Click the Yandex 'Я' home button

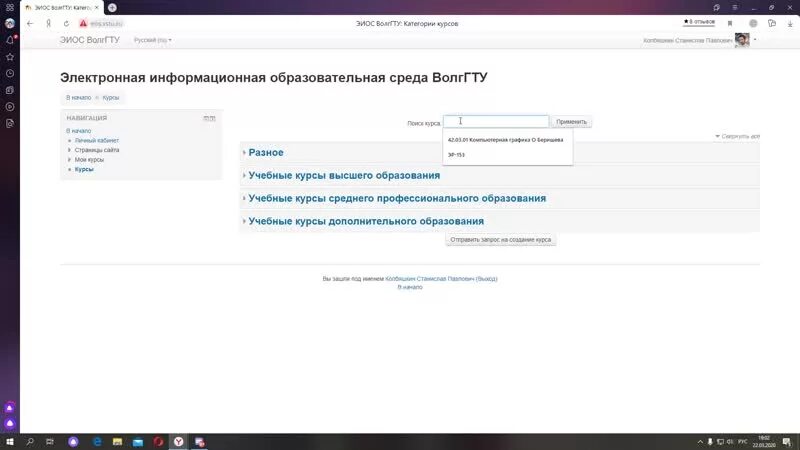coord(48,23)
